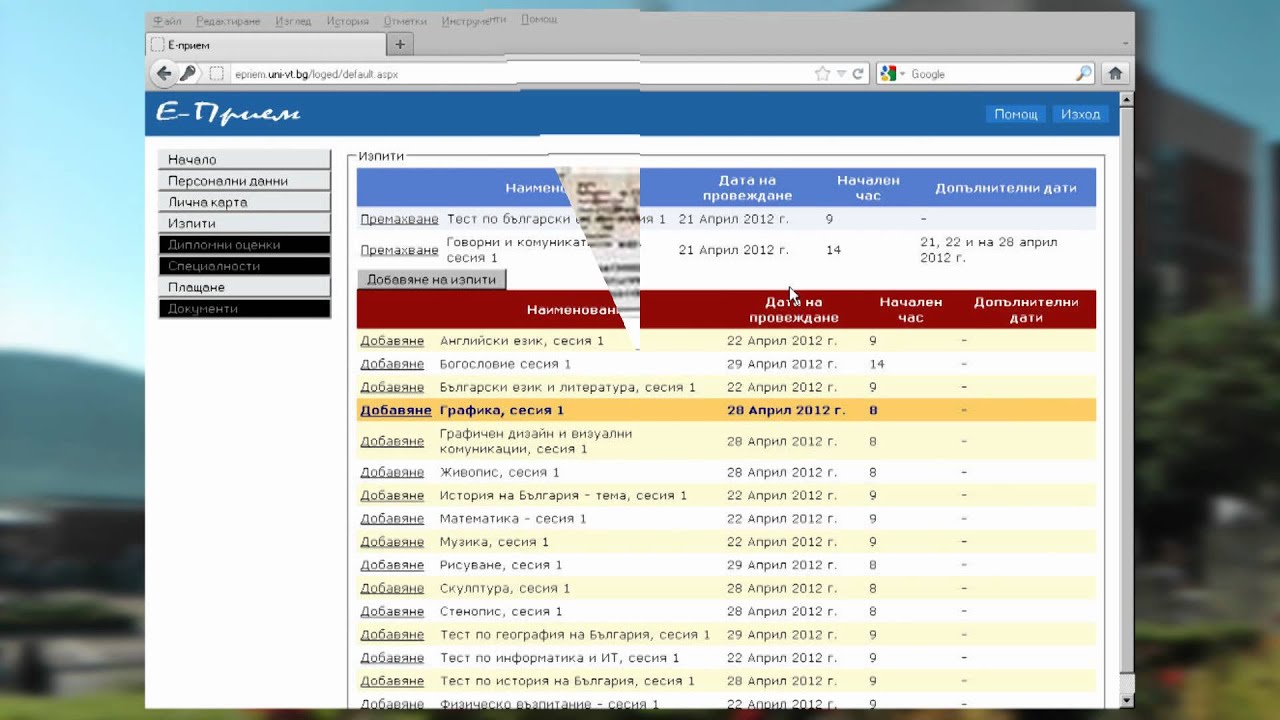1280x720 pixels.
Task: Open the Отметки menu
Action: pyautogui.click(x=404, y=20)
